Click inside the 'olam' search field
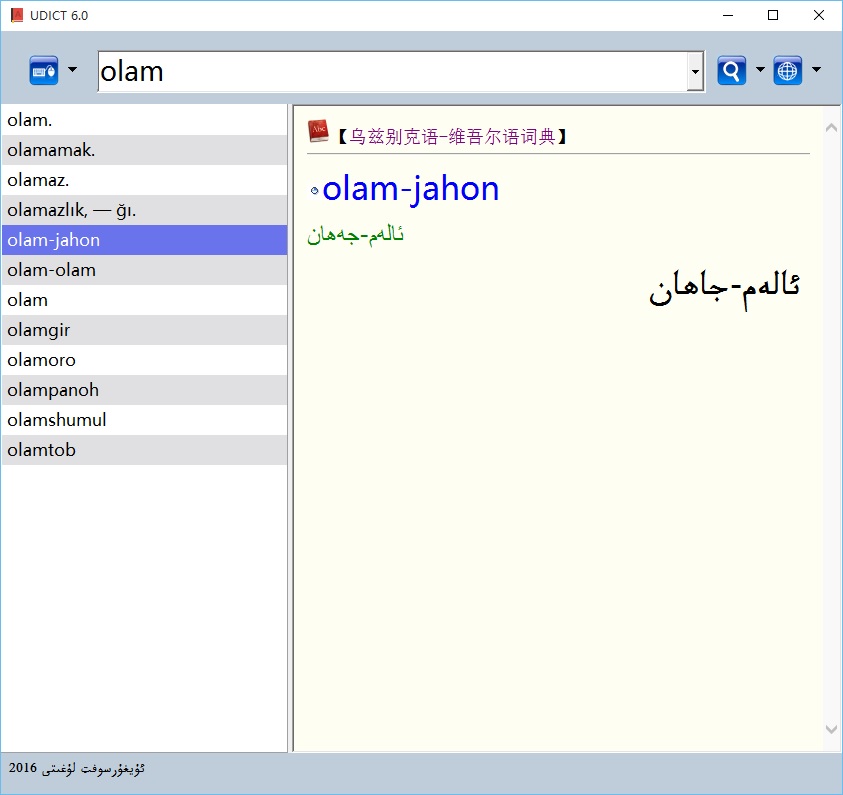The width and height of the screenshot is (843, 795). tap(390, 72)
